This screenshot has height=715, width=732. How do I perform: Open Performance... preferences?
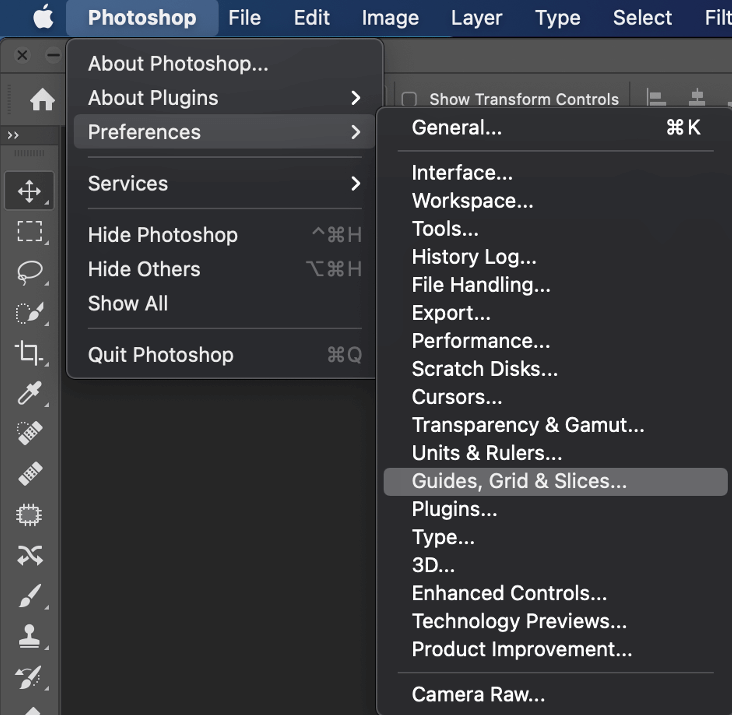pos(556,341)
